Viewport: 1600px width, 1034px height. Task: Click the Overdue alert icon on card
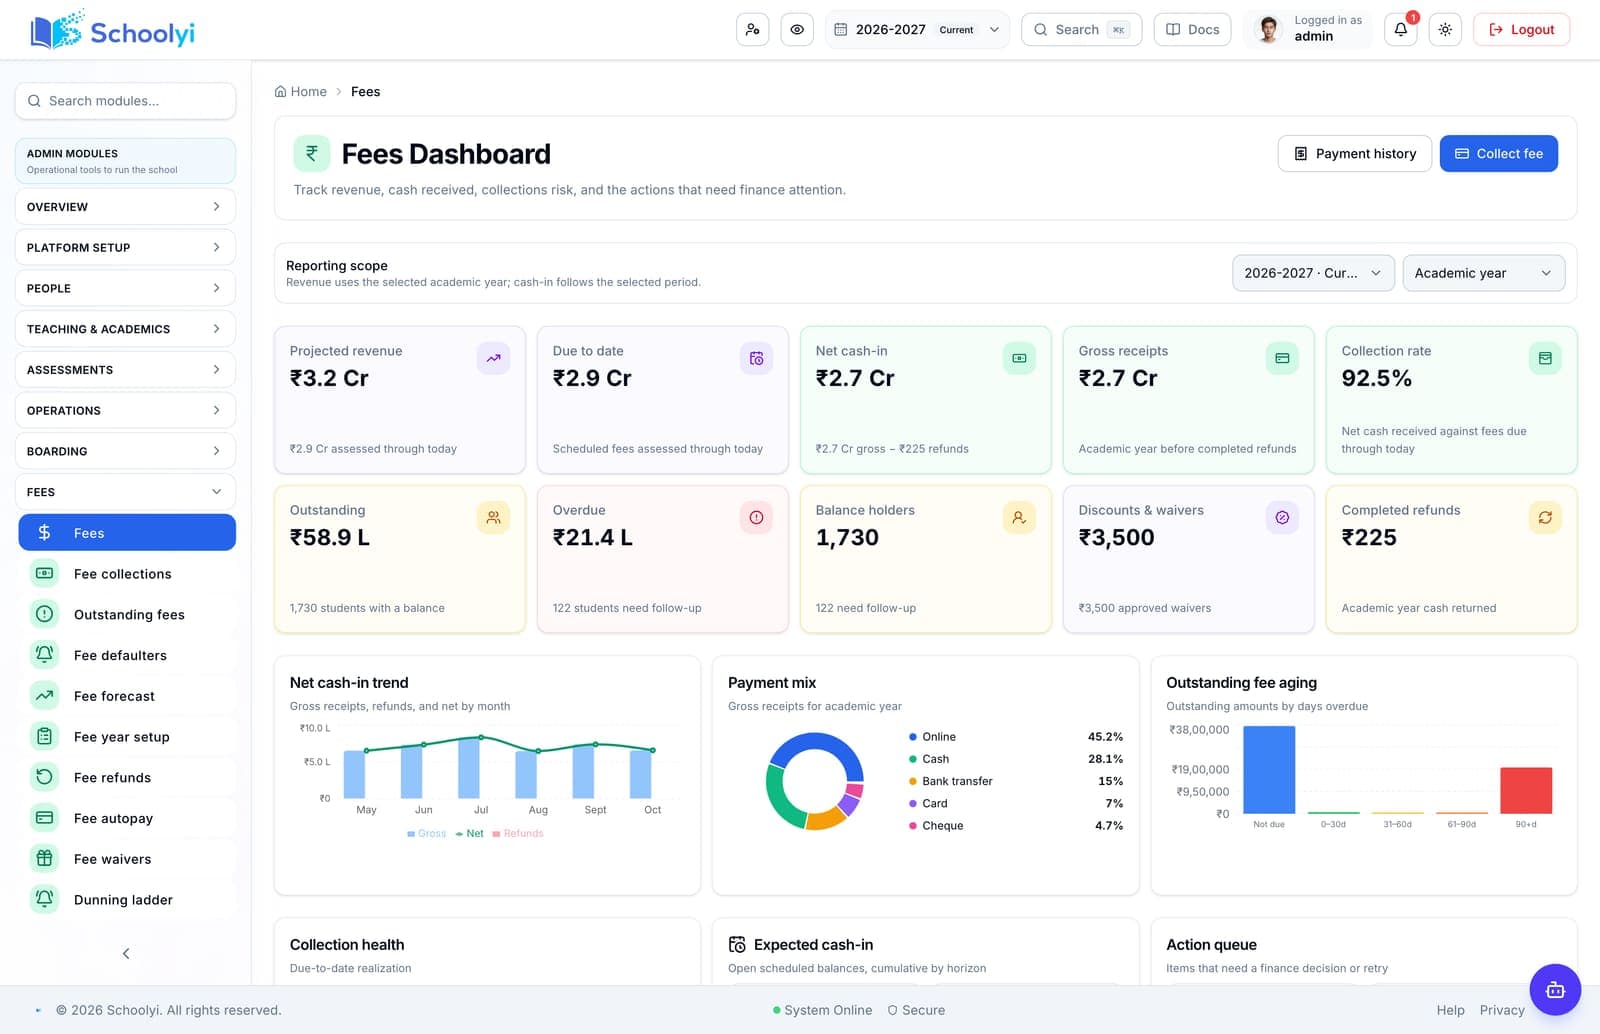click(x=756, y=517)
